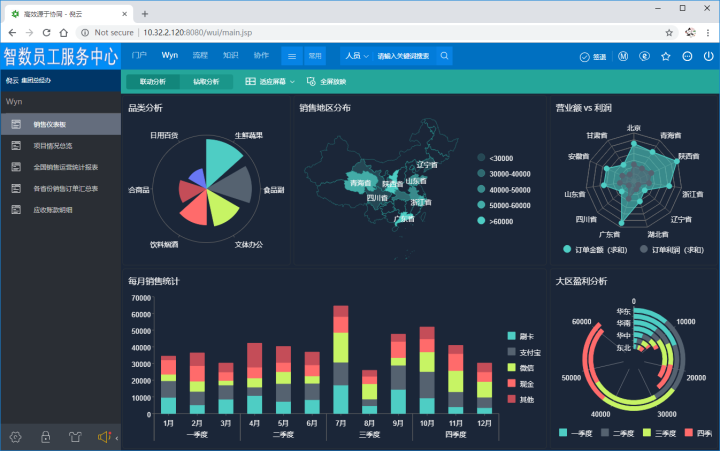Switch to the 流程 top menu
Screen dimensions: 720x451
coord(200,56)
